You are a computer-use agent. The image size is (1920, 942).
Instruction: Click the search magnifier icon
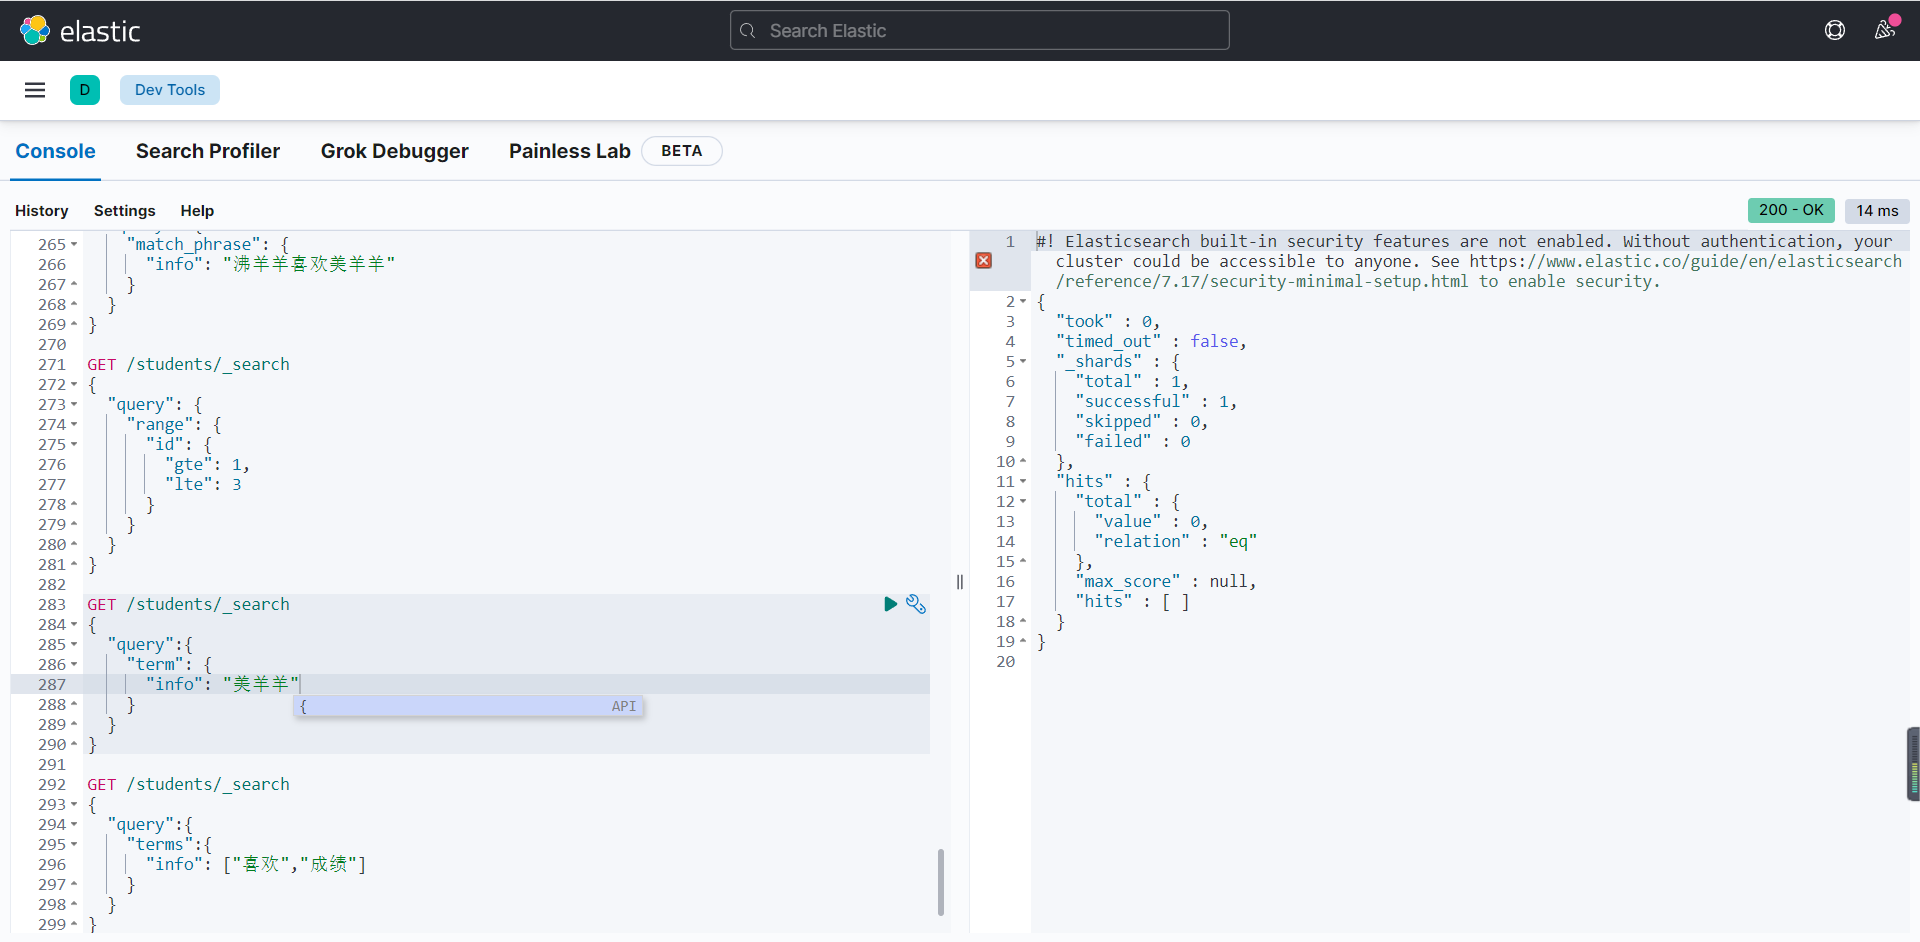pos(747,31)
